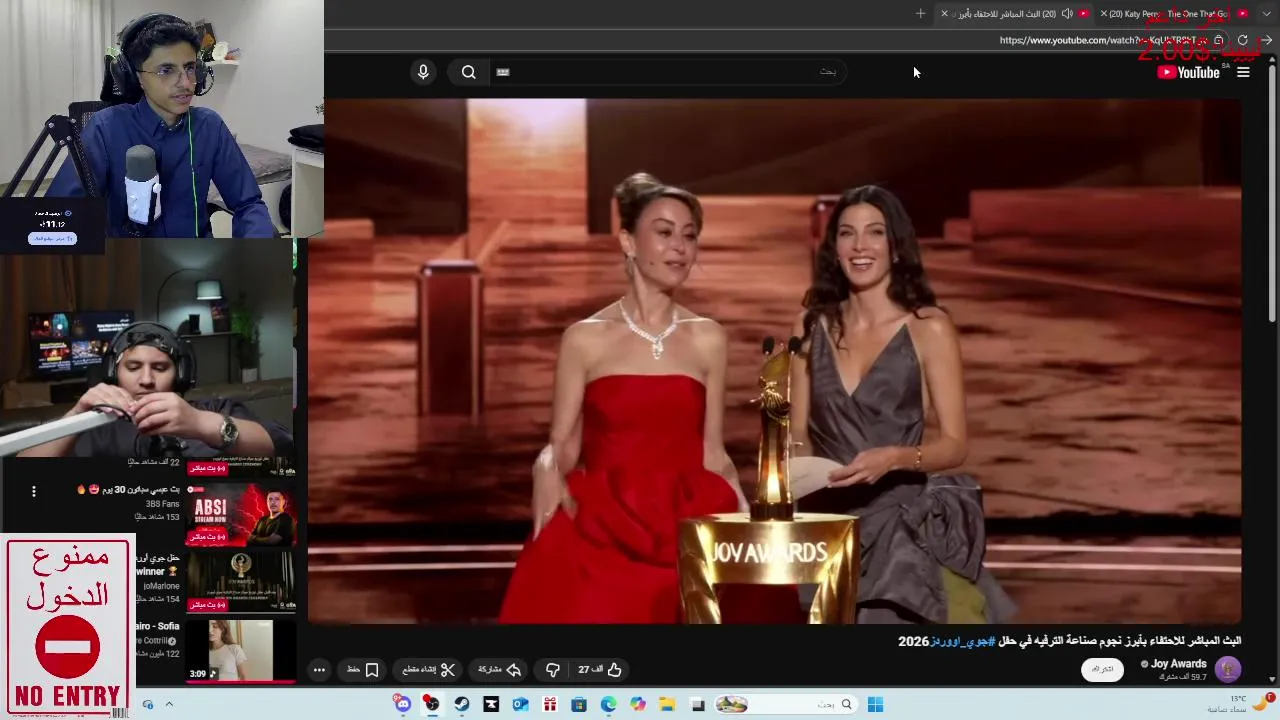This screenshot has height=720, width=1280.
Task: Close the Katy Perry tab
Action: tap(1104, 13)
